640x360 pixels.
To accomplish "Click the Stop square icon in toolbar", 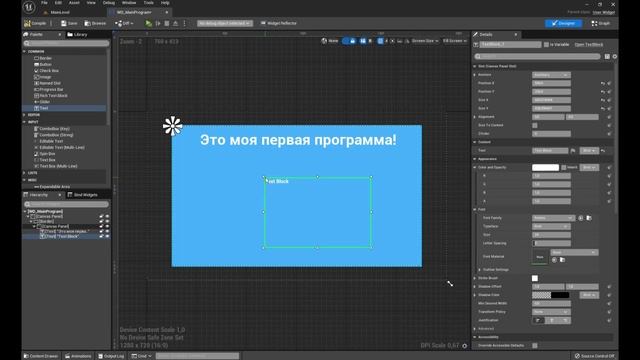I will [x=167, y=23].
